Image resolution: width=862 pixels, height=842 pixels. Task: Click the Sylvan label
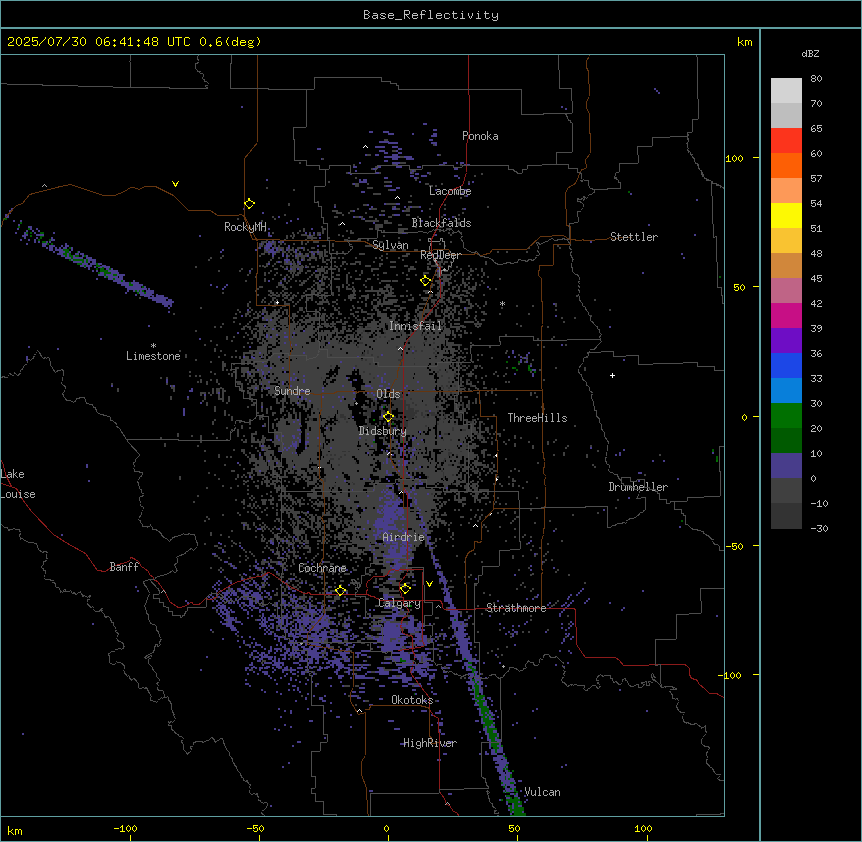click(x=390, y=245)
